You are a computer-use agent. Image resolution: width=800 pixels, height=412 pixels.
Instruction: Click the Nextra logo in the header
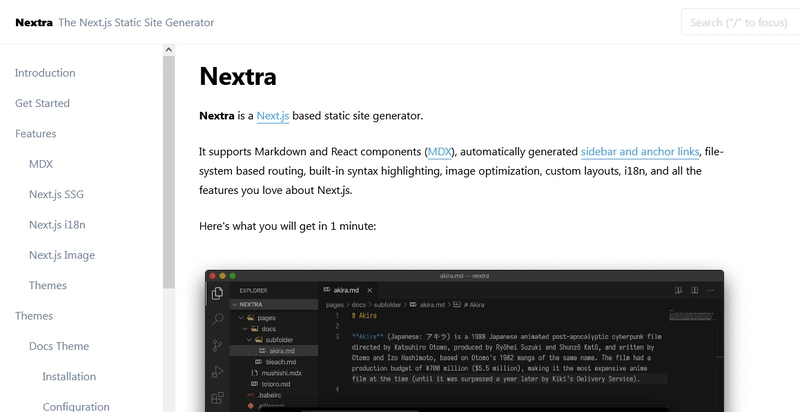[34, 22]
